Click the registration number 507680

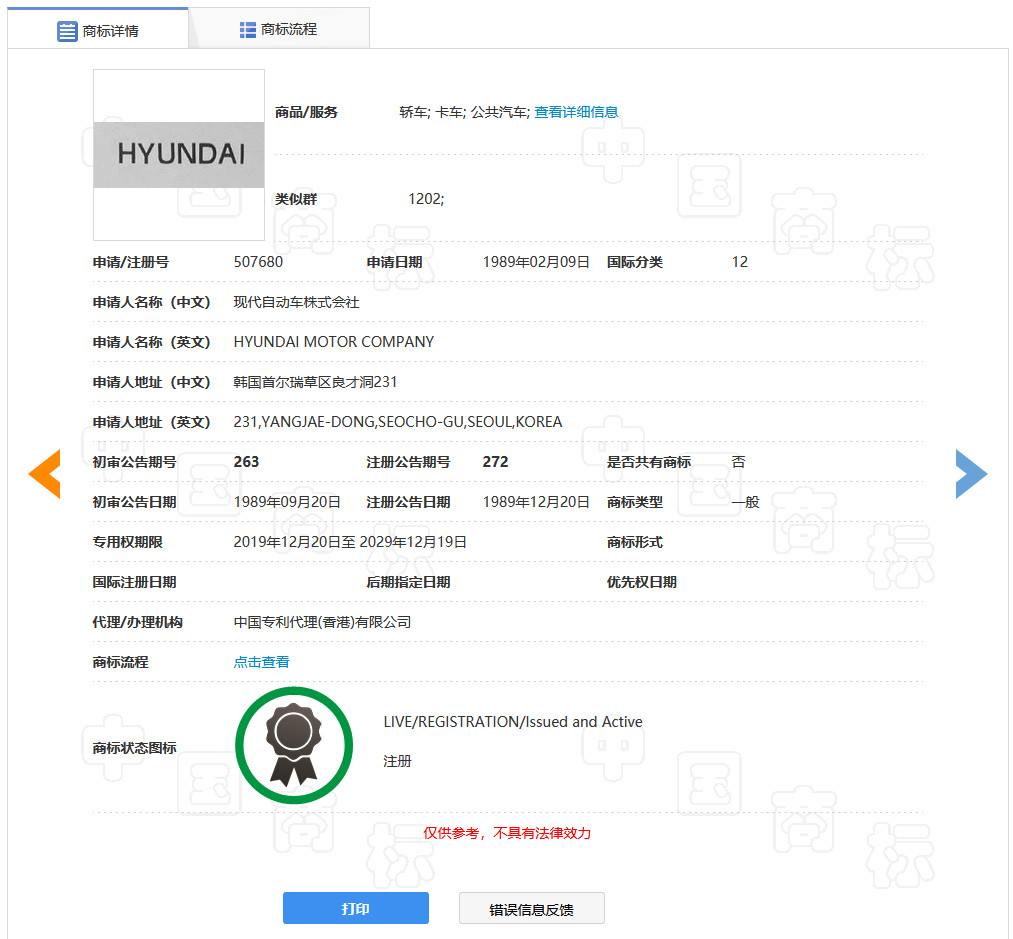tap(258, 262)
